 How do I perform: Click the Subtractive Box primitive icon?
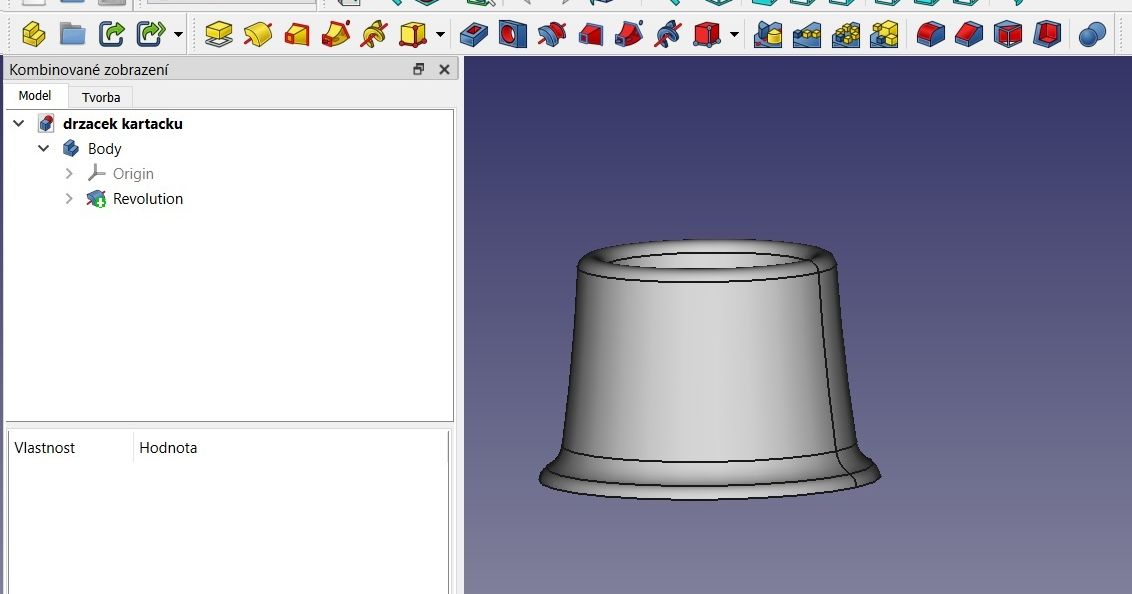tap(707, 34)
